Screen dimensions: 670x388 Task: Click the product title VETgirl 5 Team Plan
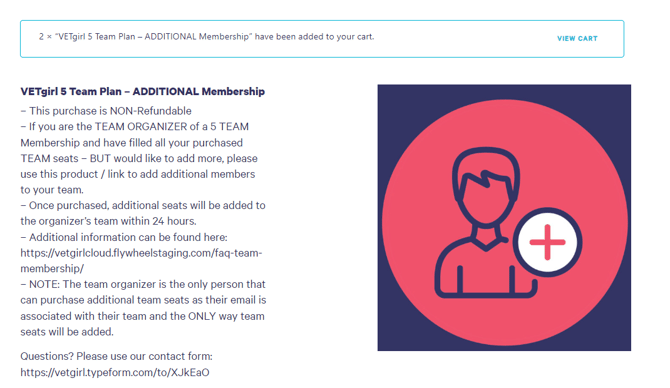click(x=143, y=91)
